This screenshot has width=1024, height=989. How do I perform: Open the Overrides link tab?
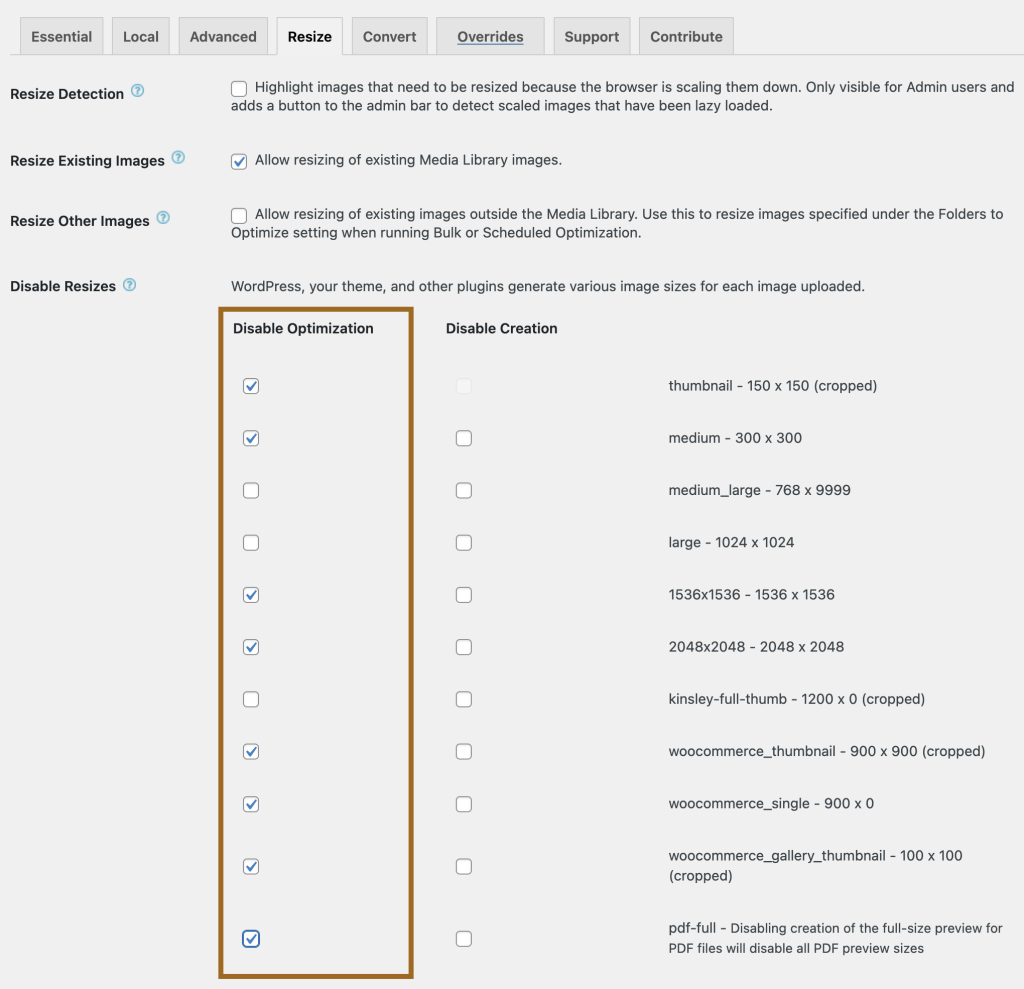point(490,36)
